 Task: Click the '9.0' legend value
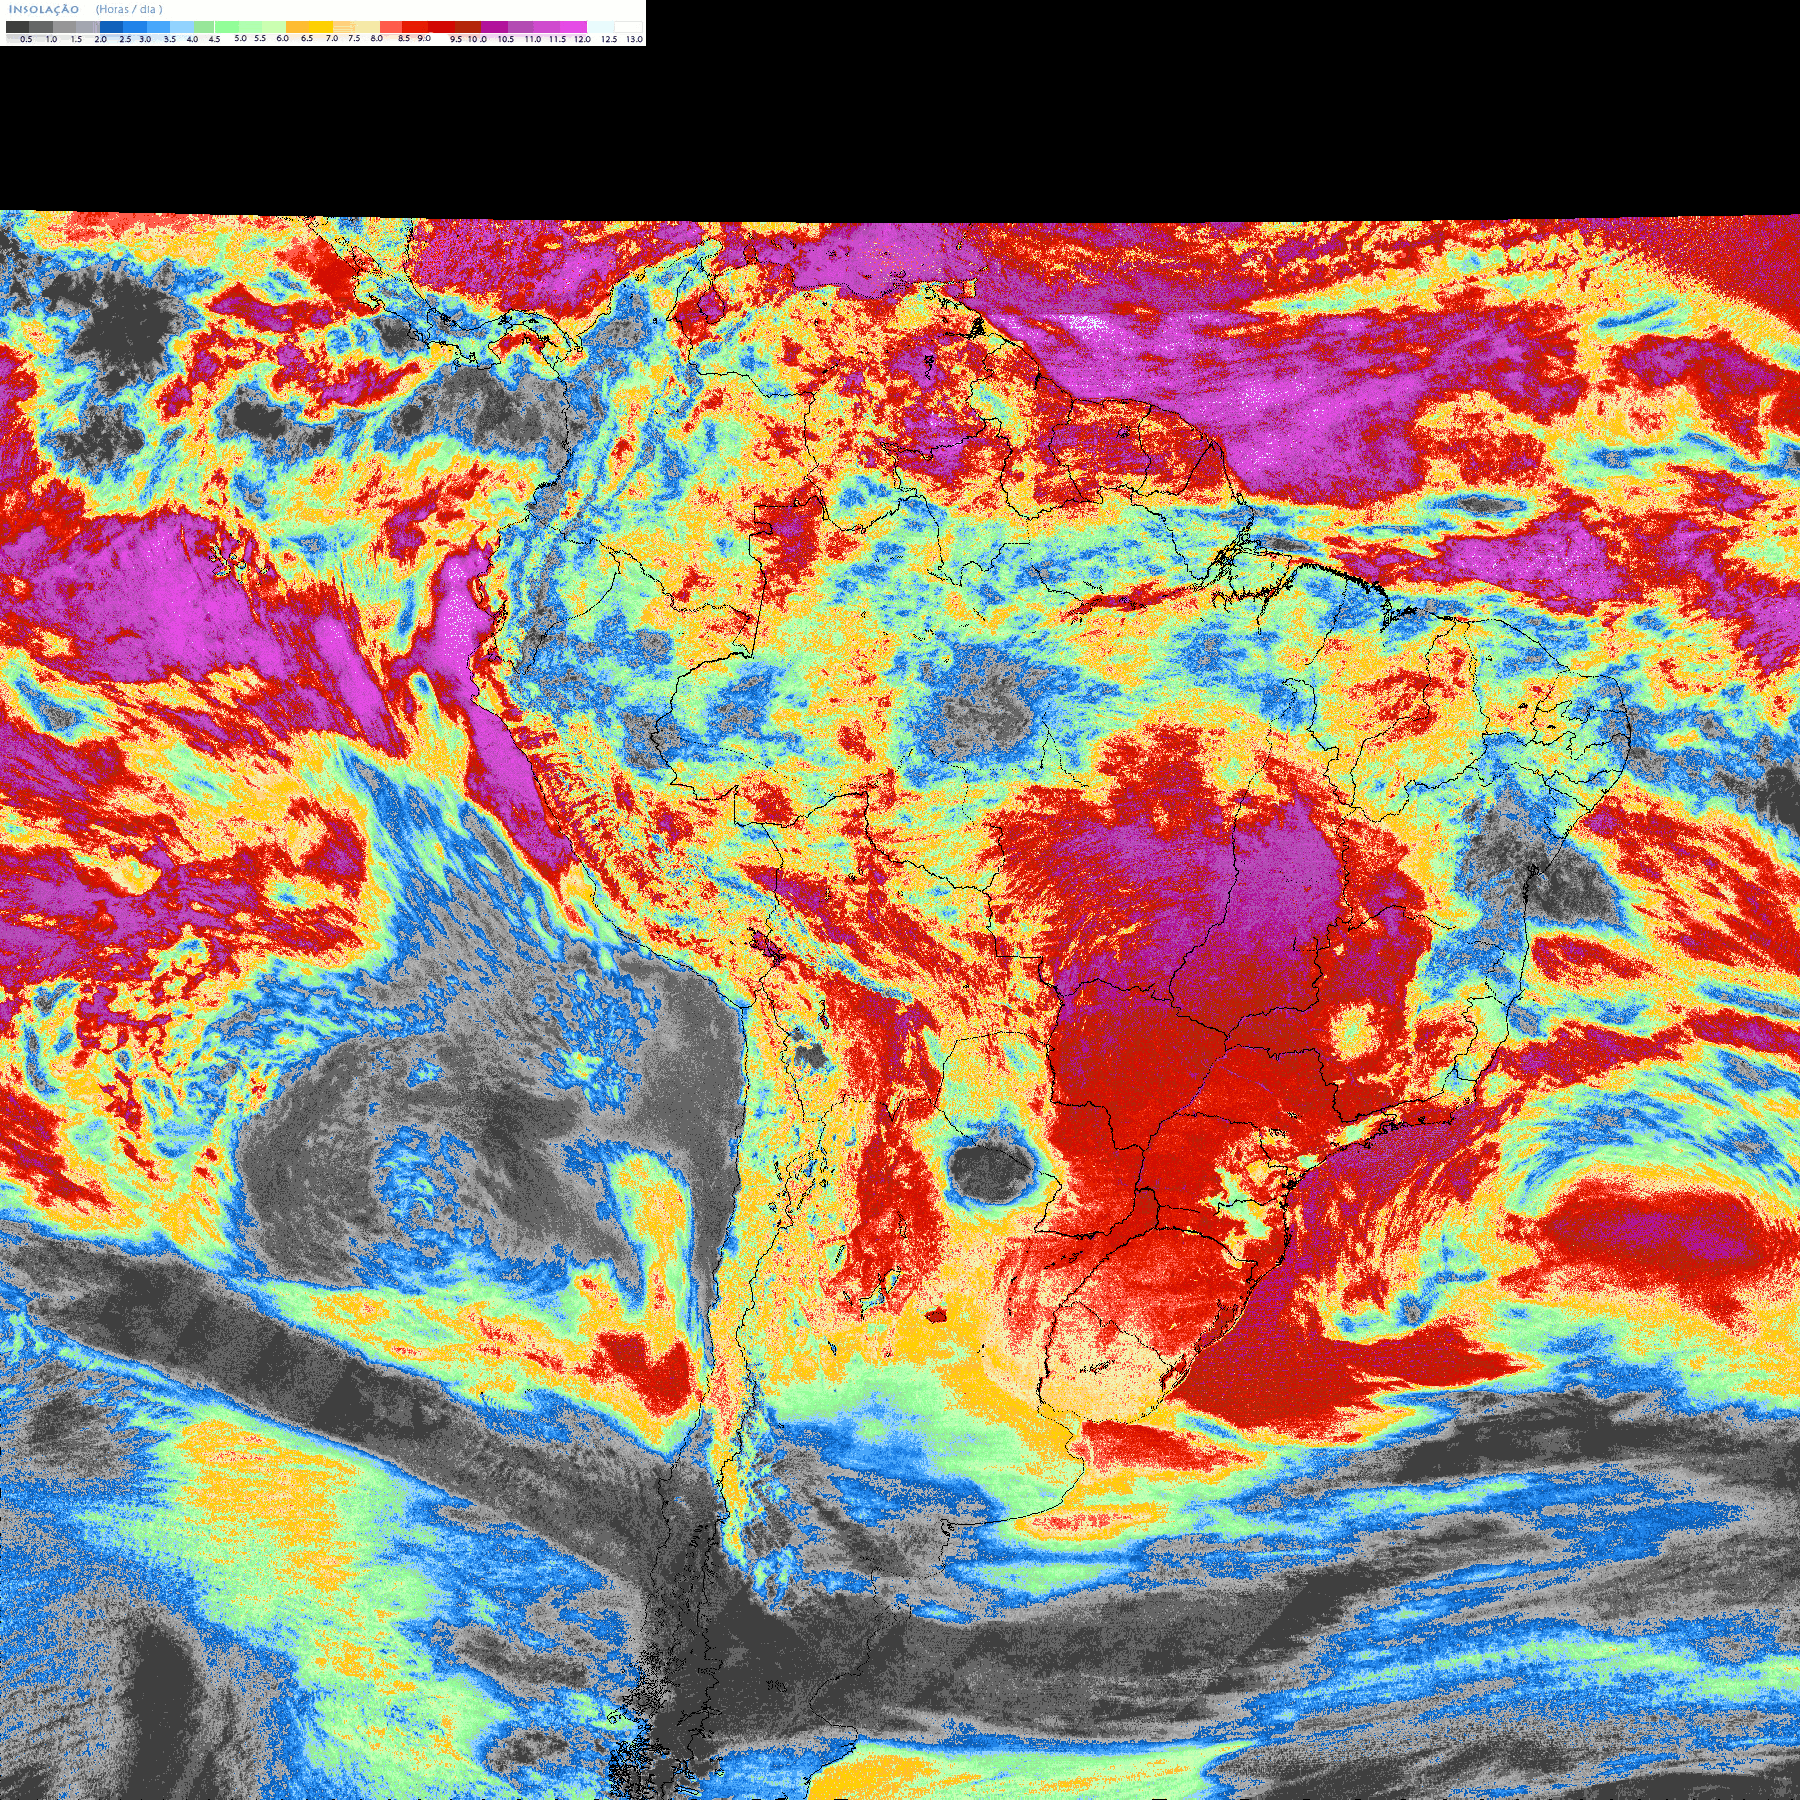click(x=424, y=38)
